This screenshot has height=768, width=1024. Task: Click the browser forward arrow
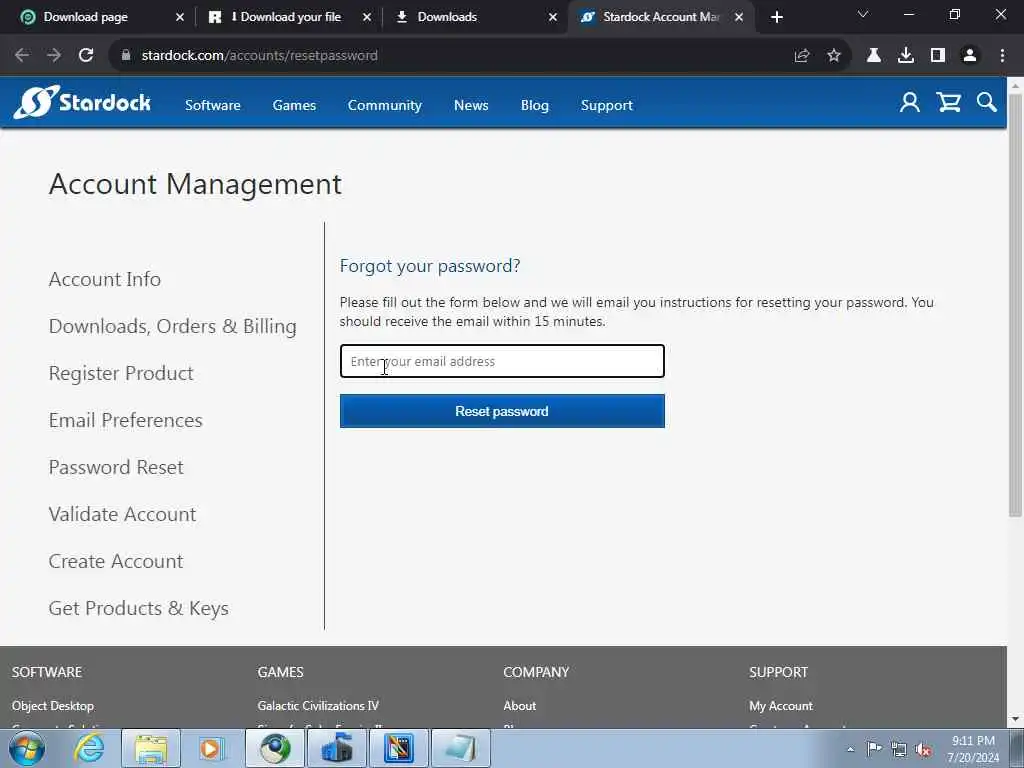coord(54,56)
